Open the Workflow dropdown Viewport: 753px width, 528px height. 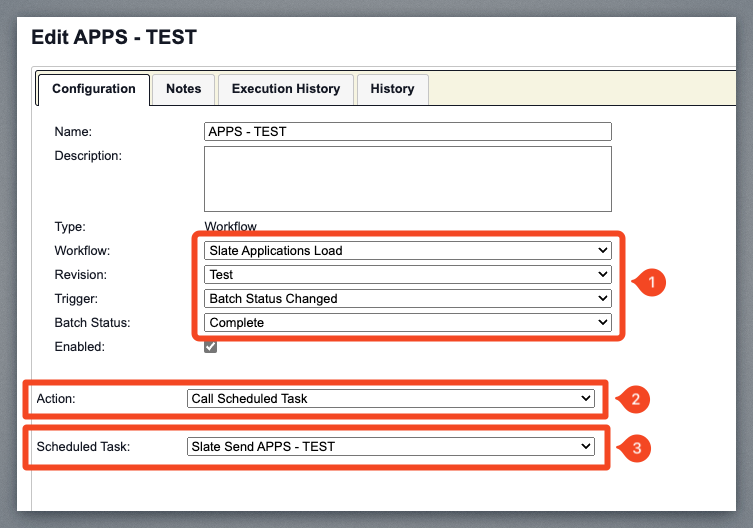coord(407,250)
